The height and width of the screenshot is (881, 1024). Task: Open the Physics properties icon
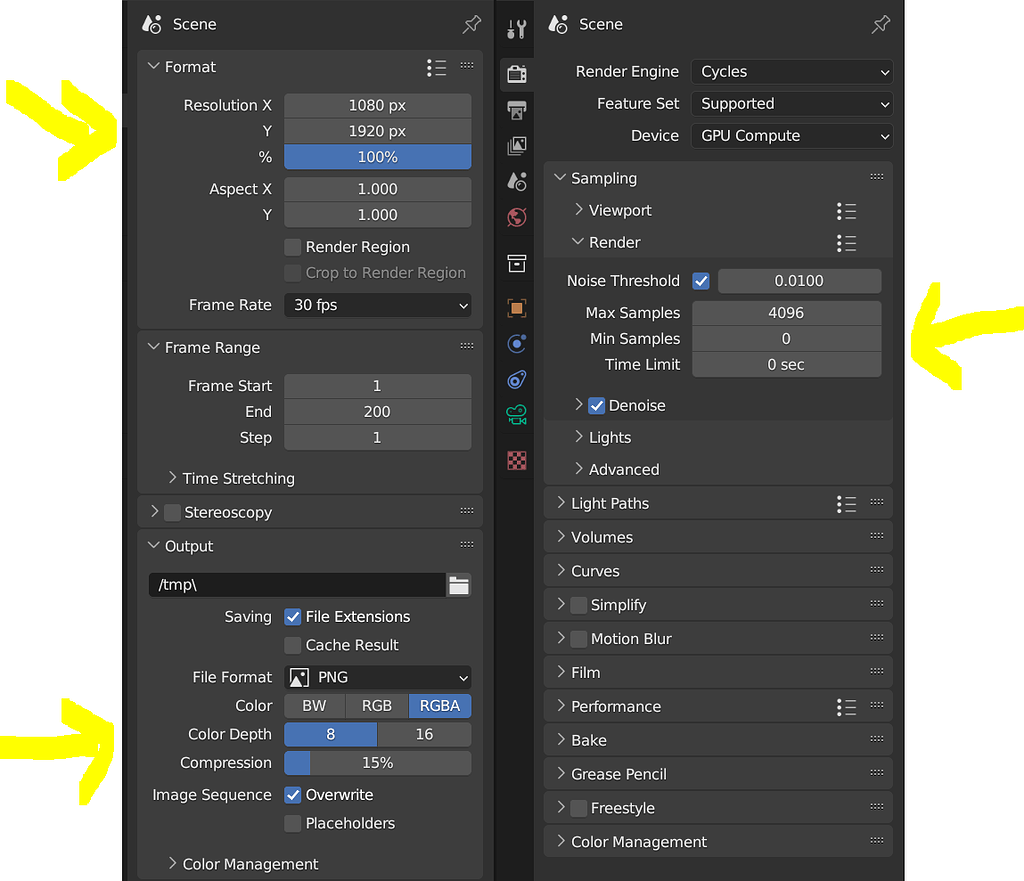(x=517, y=344)
